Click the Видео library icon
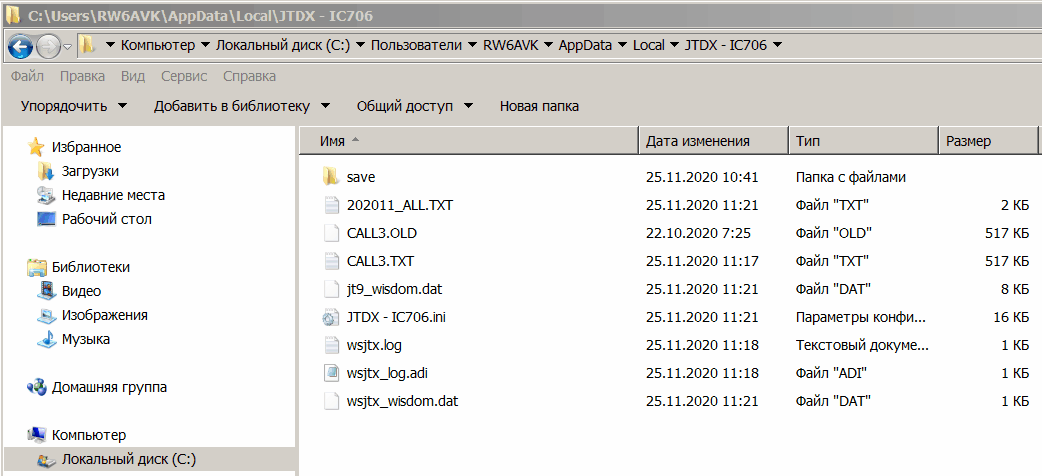The height and width of the screenshot is (476, 1042). coord(46,291)
